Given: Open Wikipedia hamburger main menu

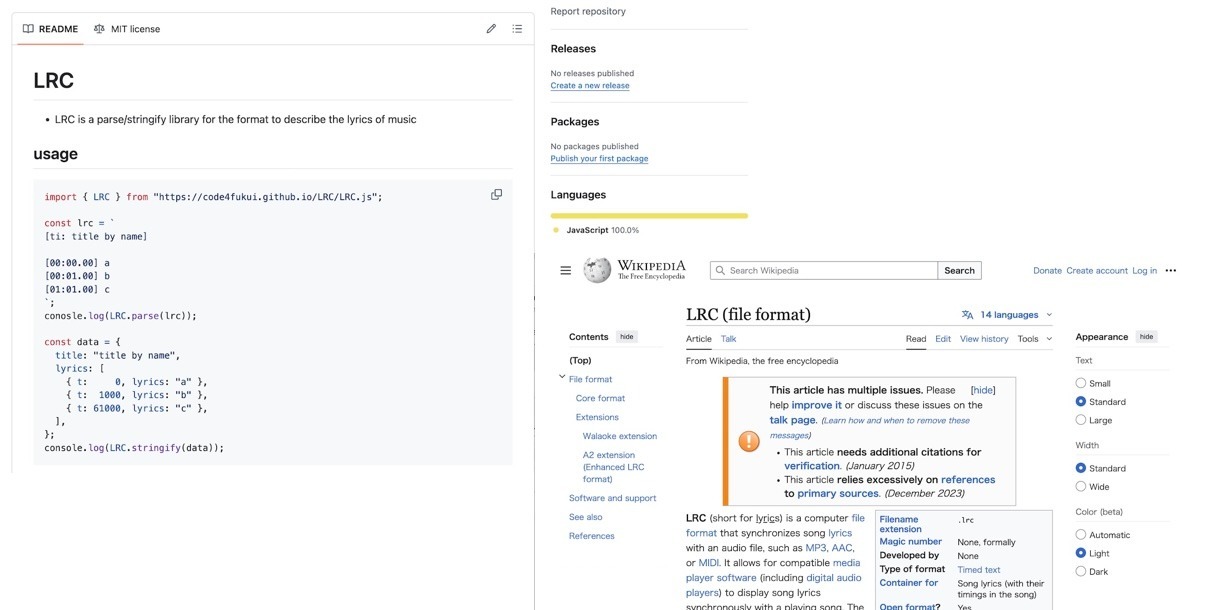Looking at the screenshot, I should click(x=566, y=270).
